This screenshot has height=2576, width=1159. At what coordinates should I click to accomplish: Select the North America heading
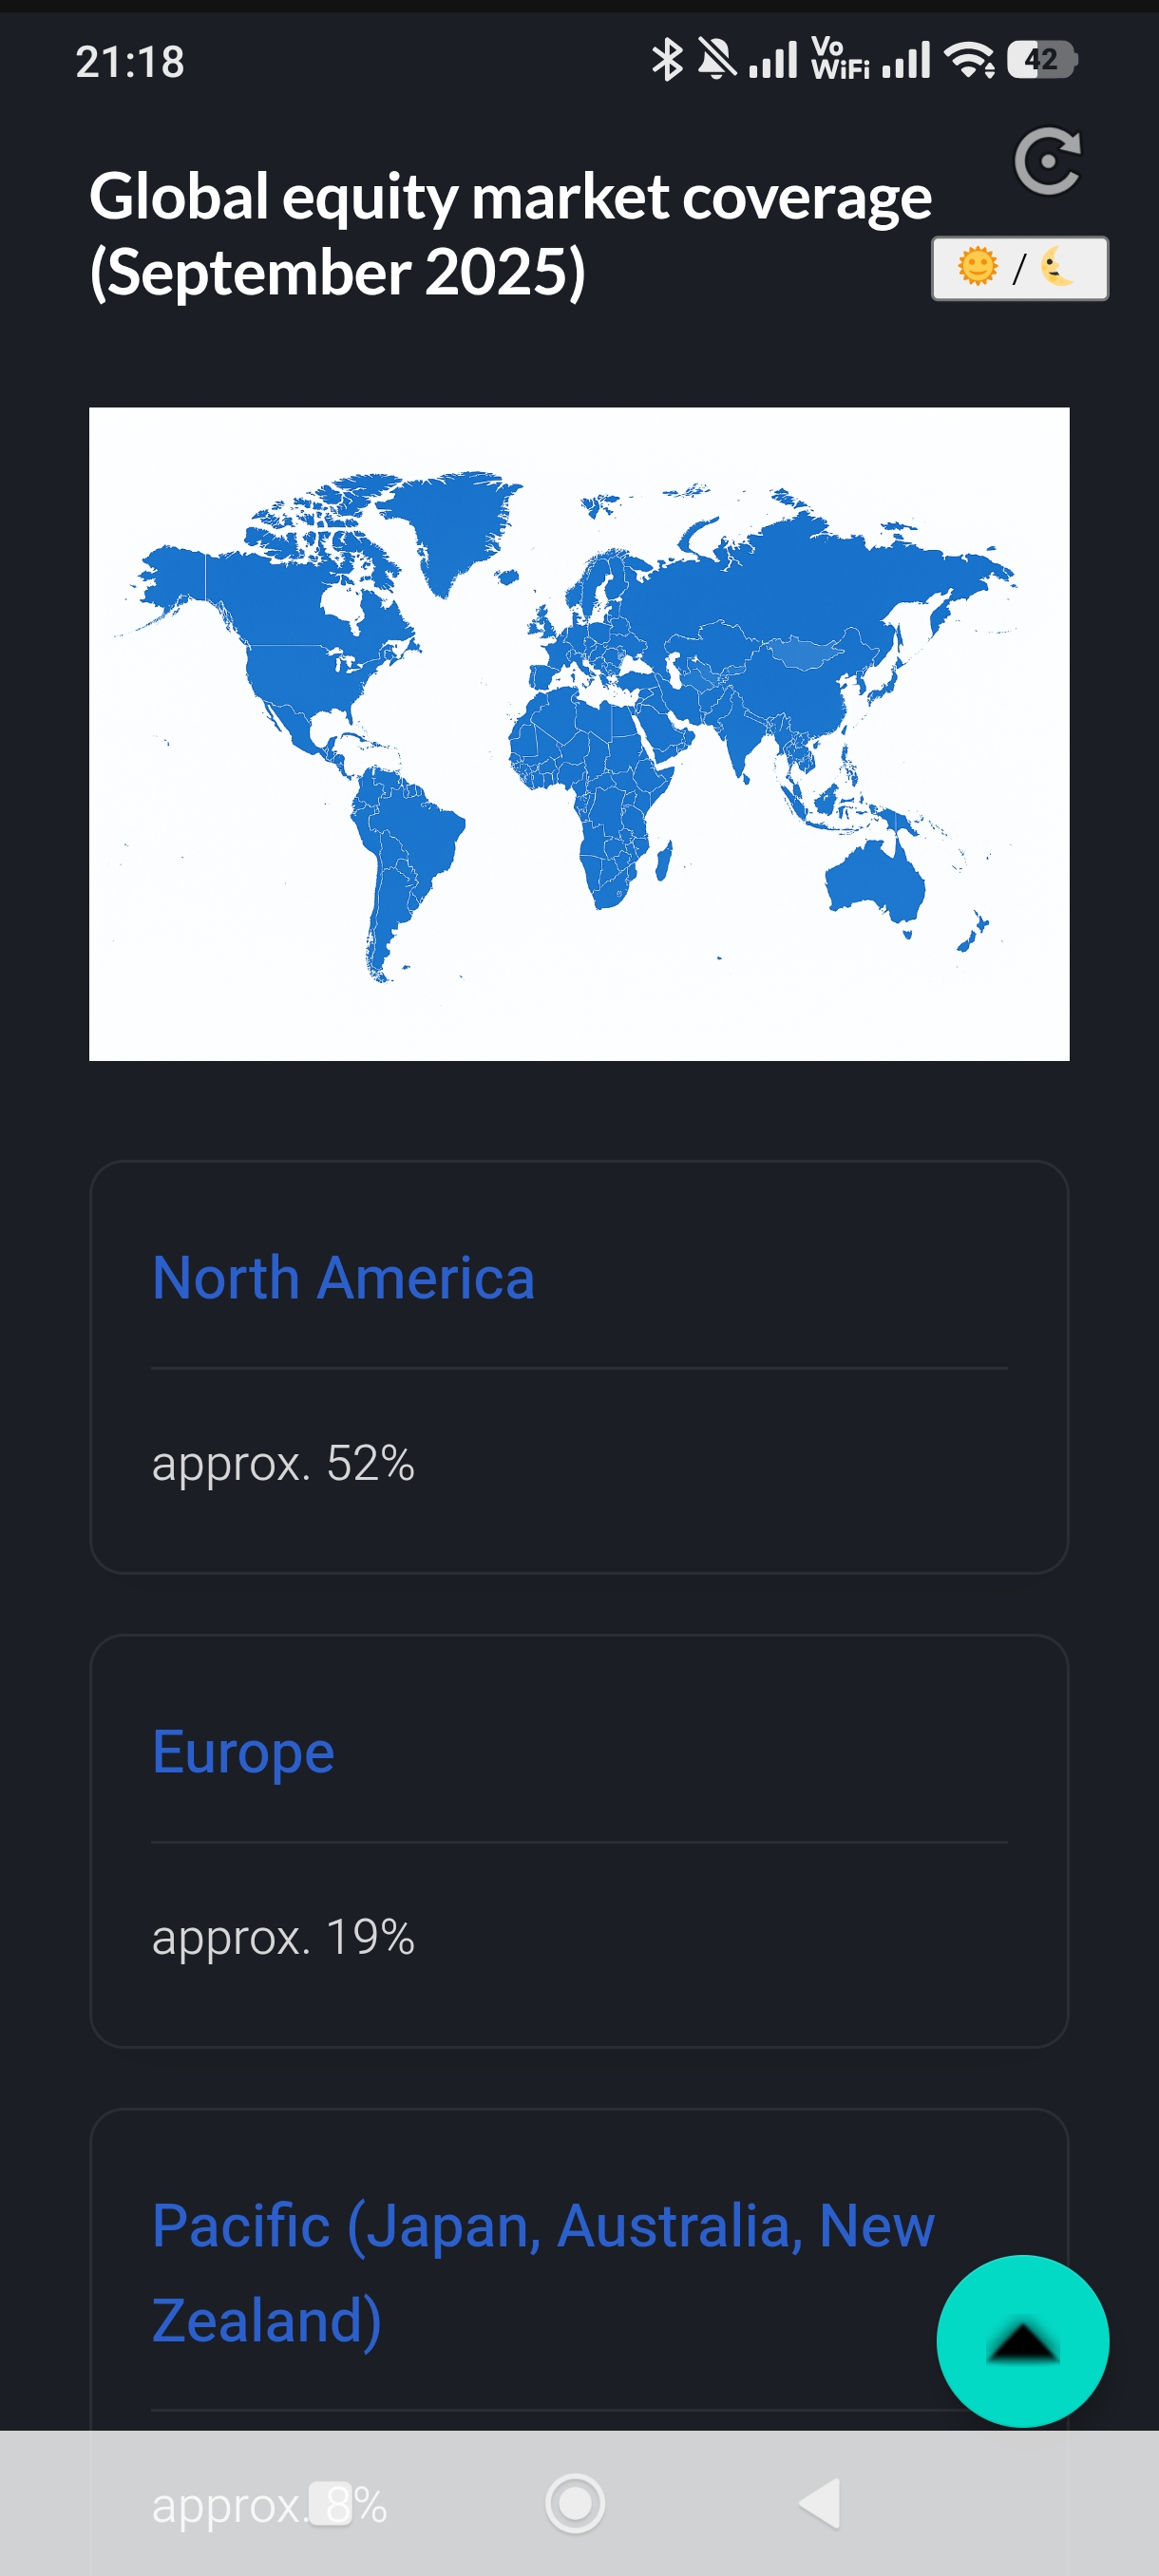(343, 1278)
